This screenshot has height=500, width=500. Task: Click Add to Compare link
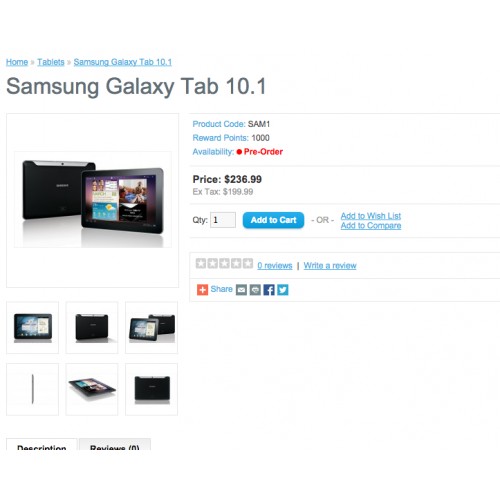[371, 226]
